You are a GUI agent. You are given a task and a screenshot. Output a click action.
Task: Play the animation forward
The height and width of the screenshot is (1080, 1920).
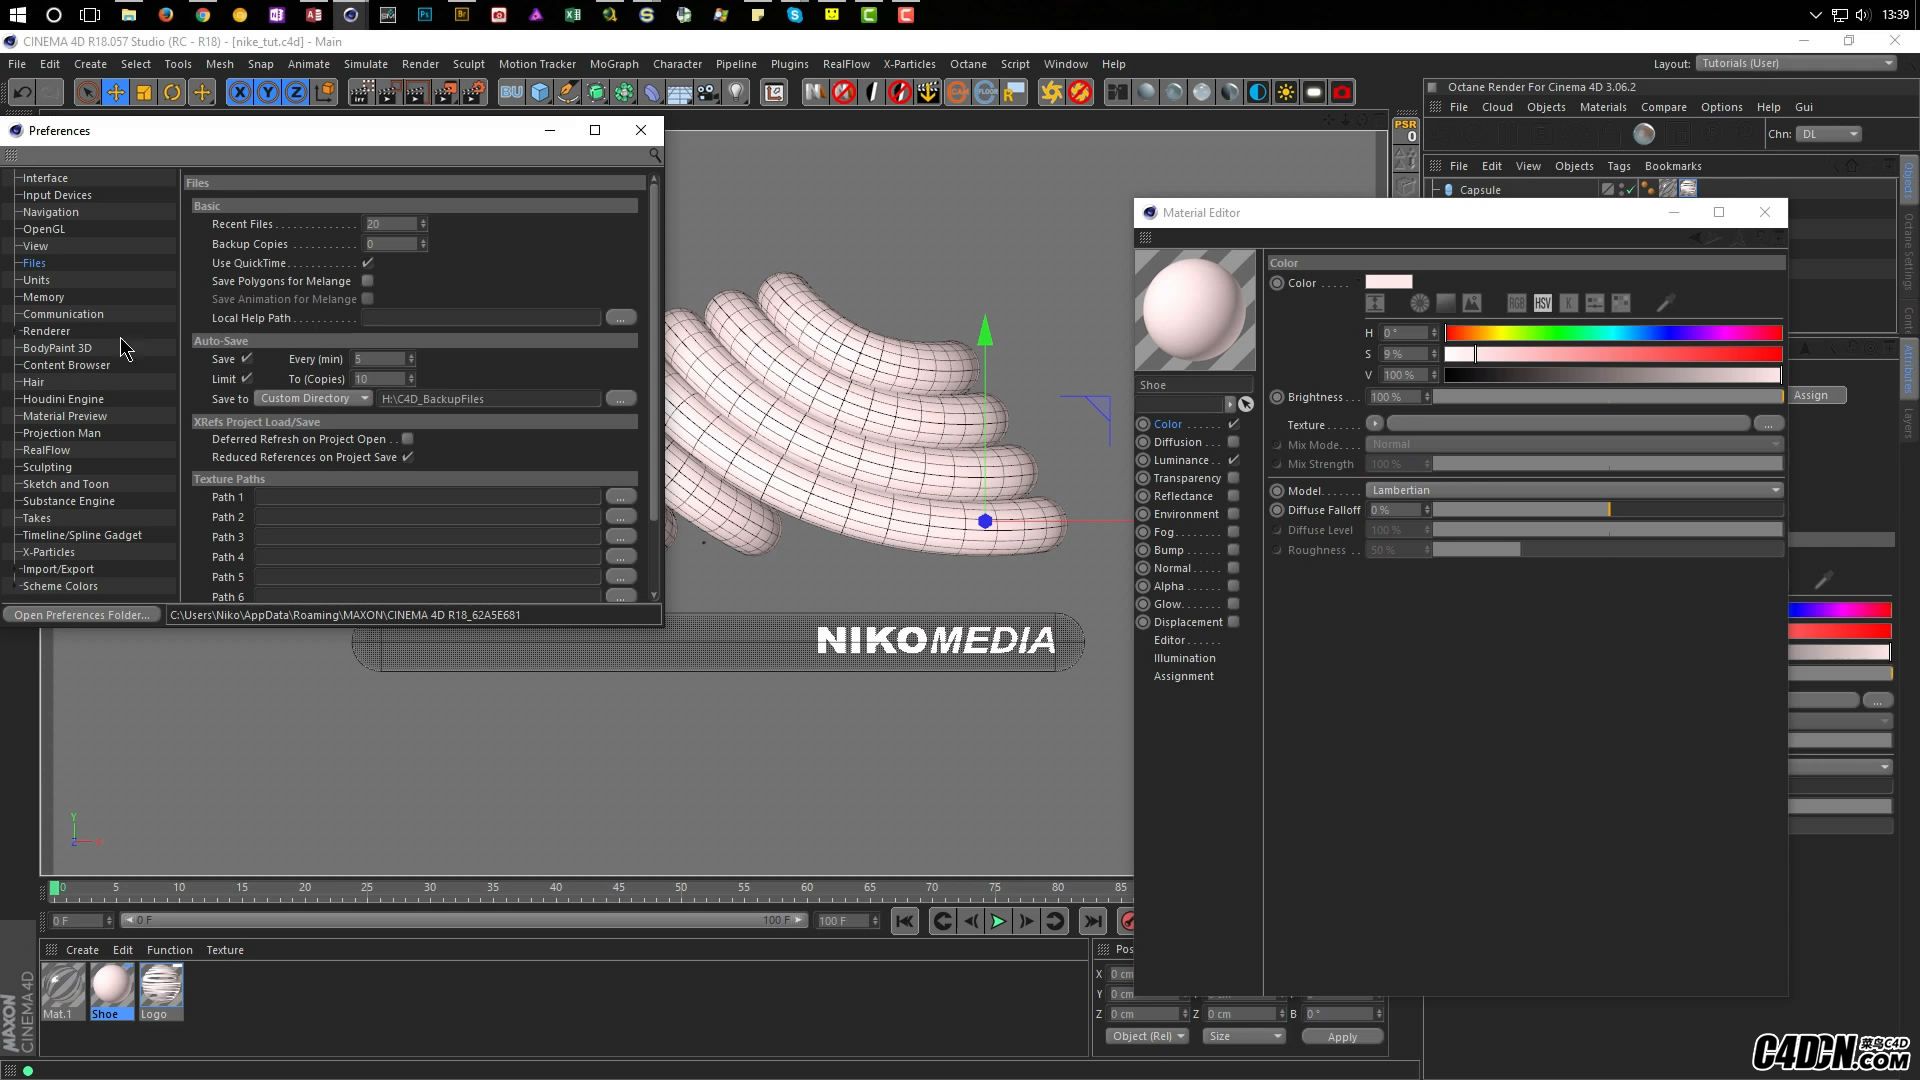coord(998,921)
